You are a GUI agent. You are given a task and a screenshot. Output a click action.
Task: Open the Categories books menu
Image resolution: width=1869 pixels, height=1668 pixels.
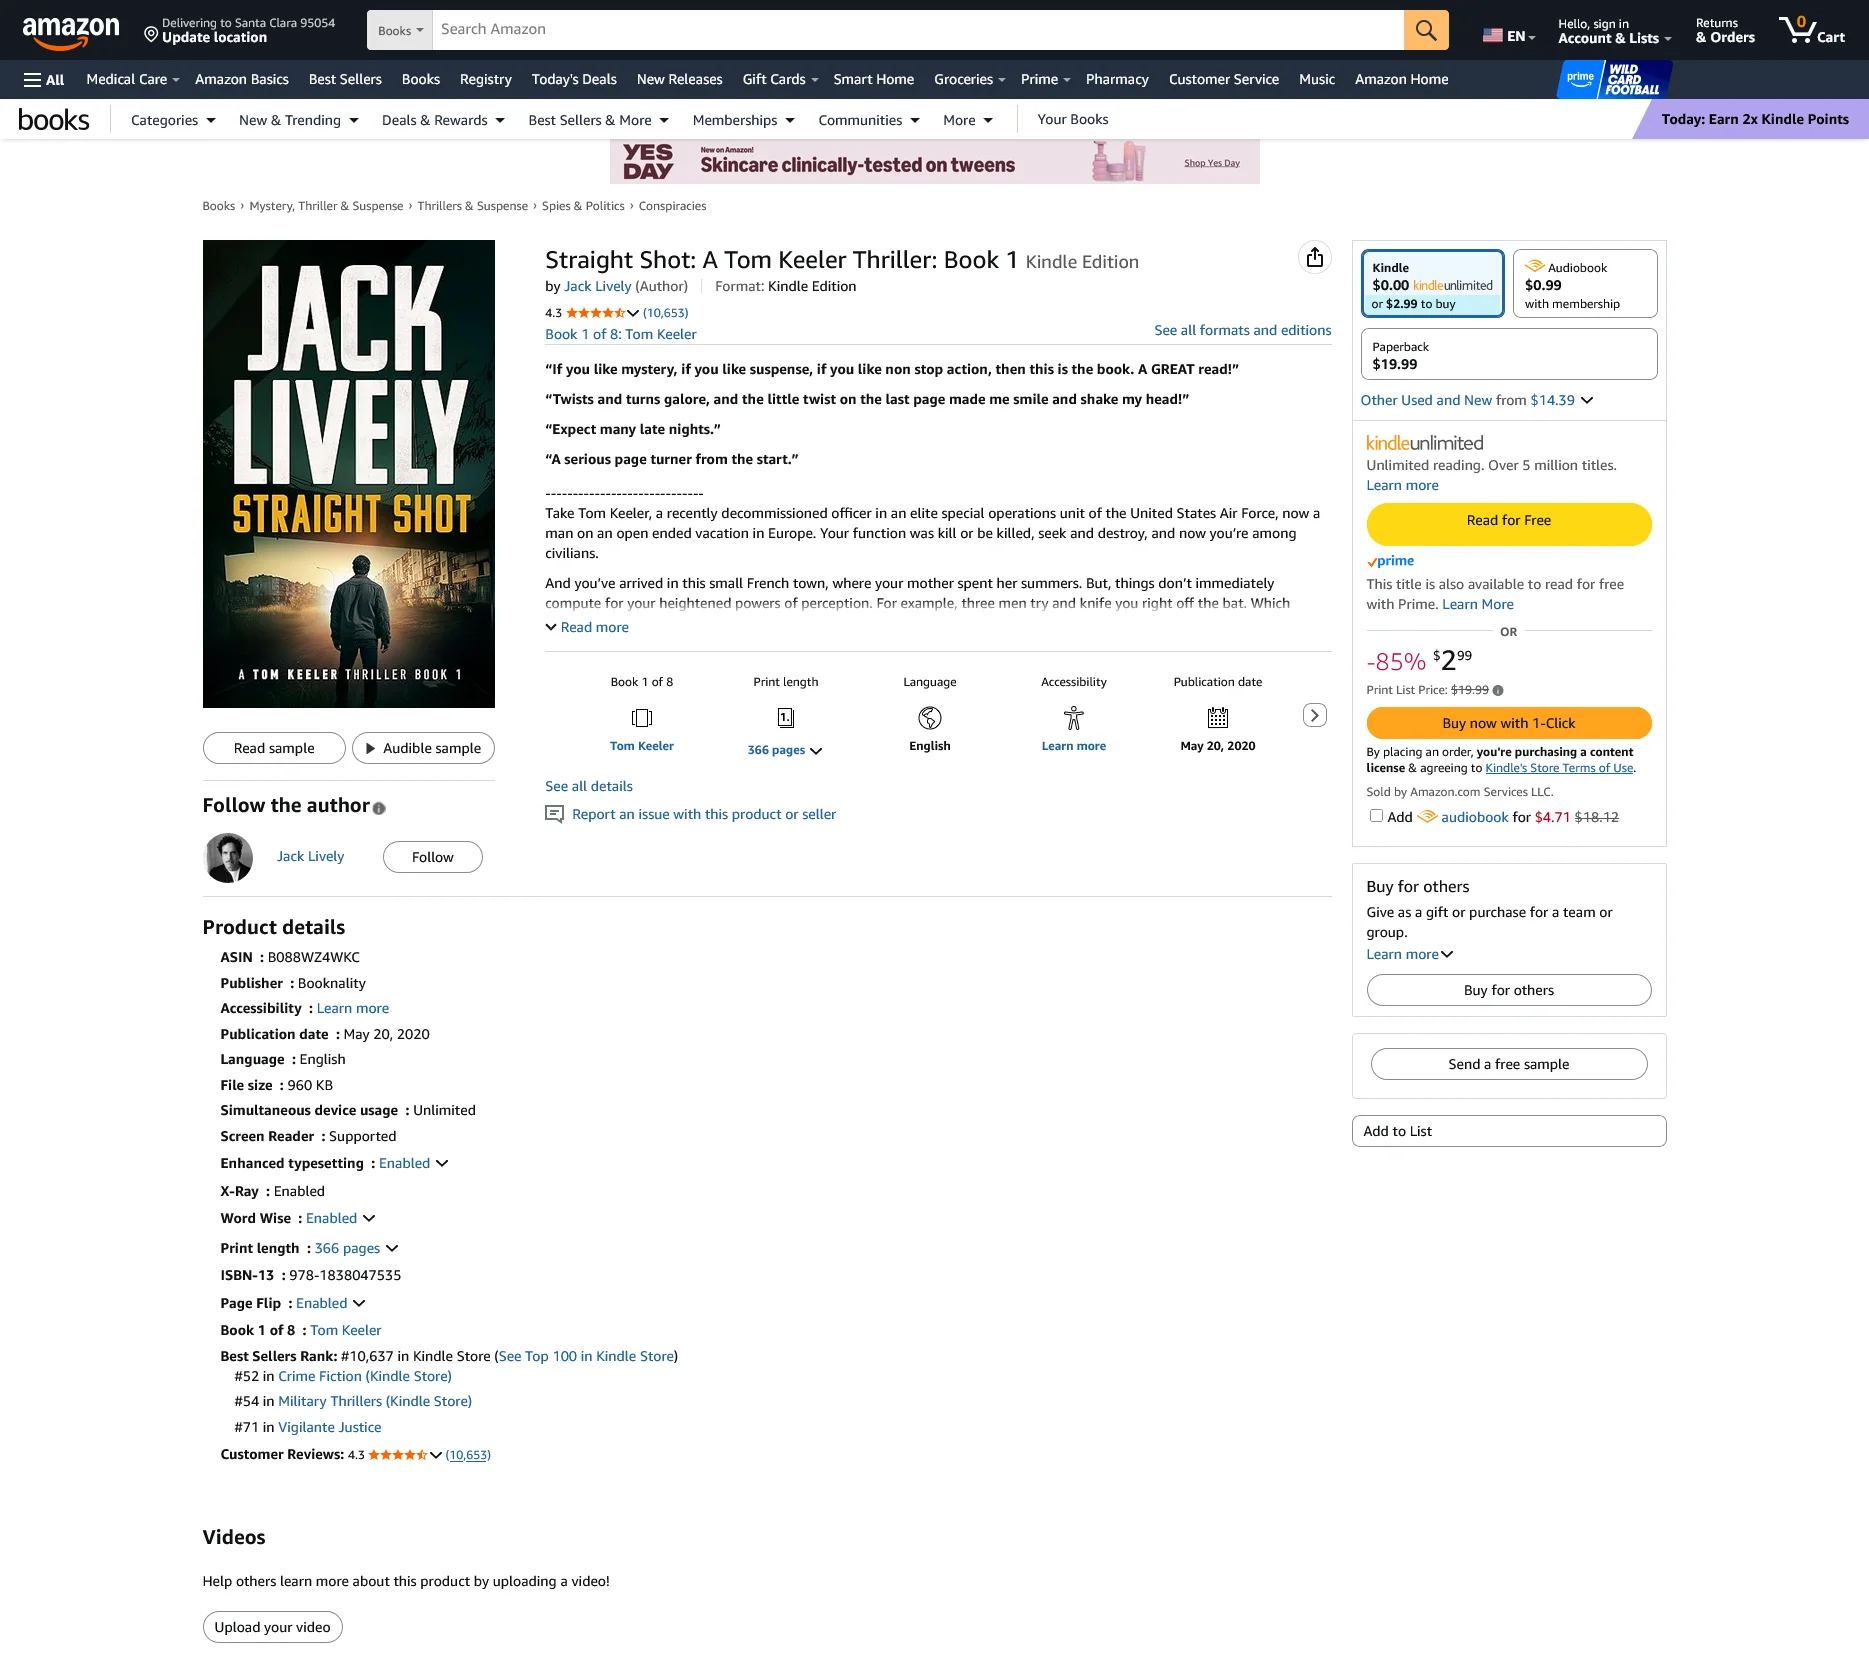(x=173, y=120)
